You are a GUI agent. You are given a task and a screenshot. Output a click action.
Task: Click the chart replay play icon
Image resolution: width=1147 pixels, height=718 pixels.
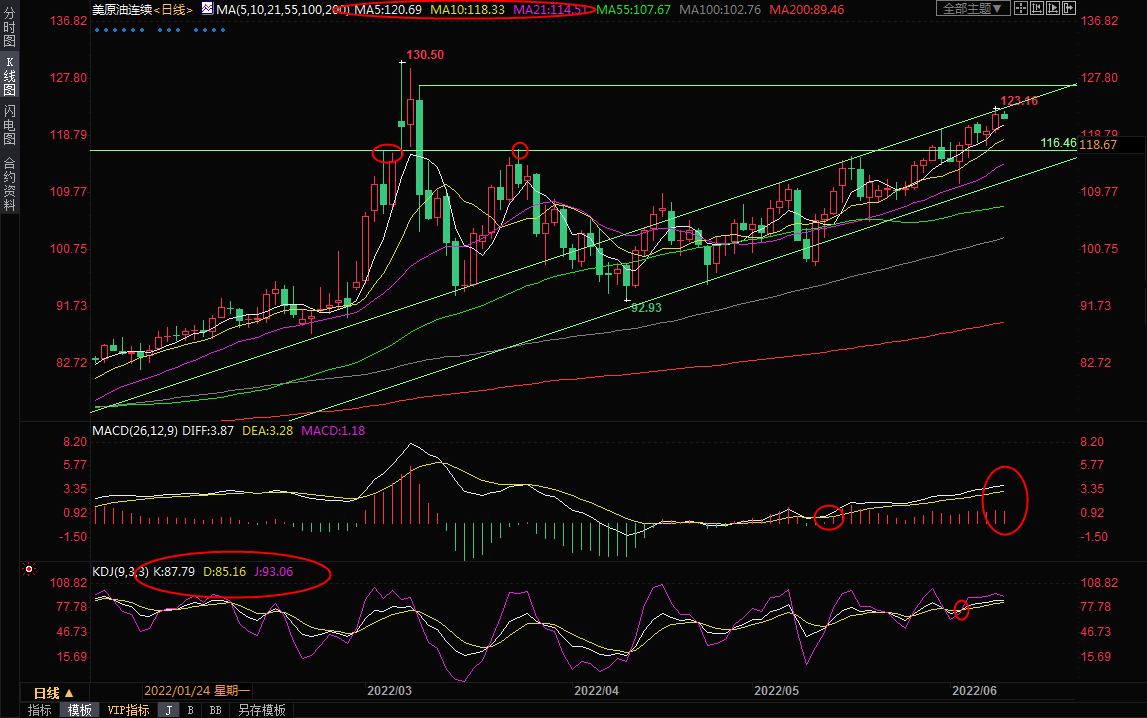[1055, 8]
